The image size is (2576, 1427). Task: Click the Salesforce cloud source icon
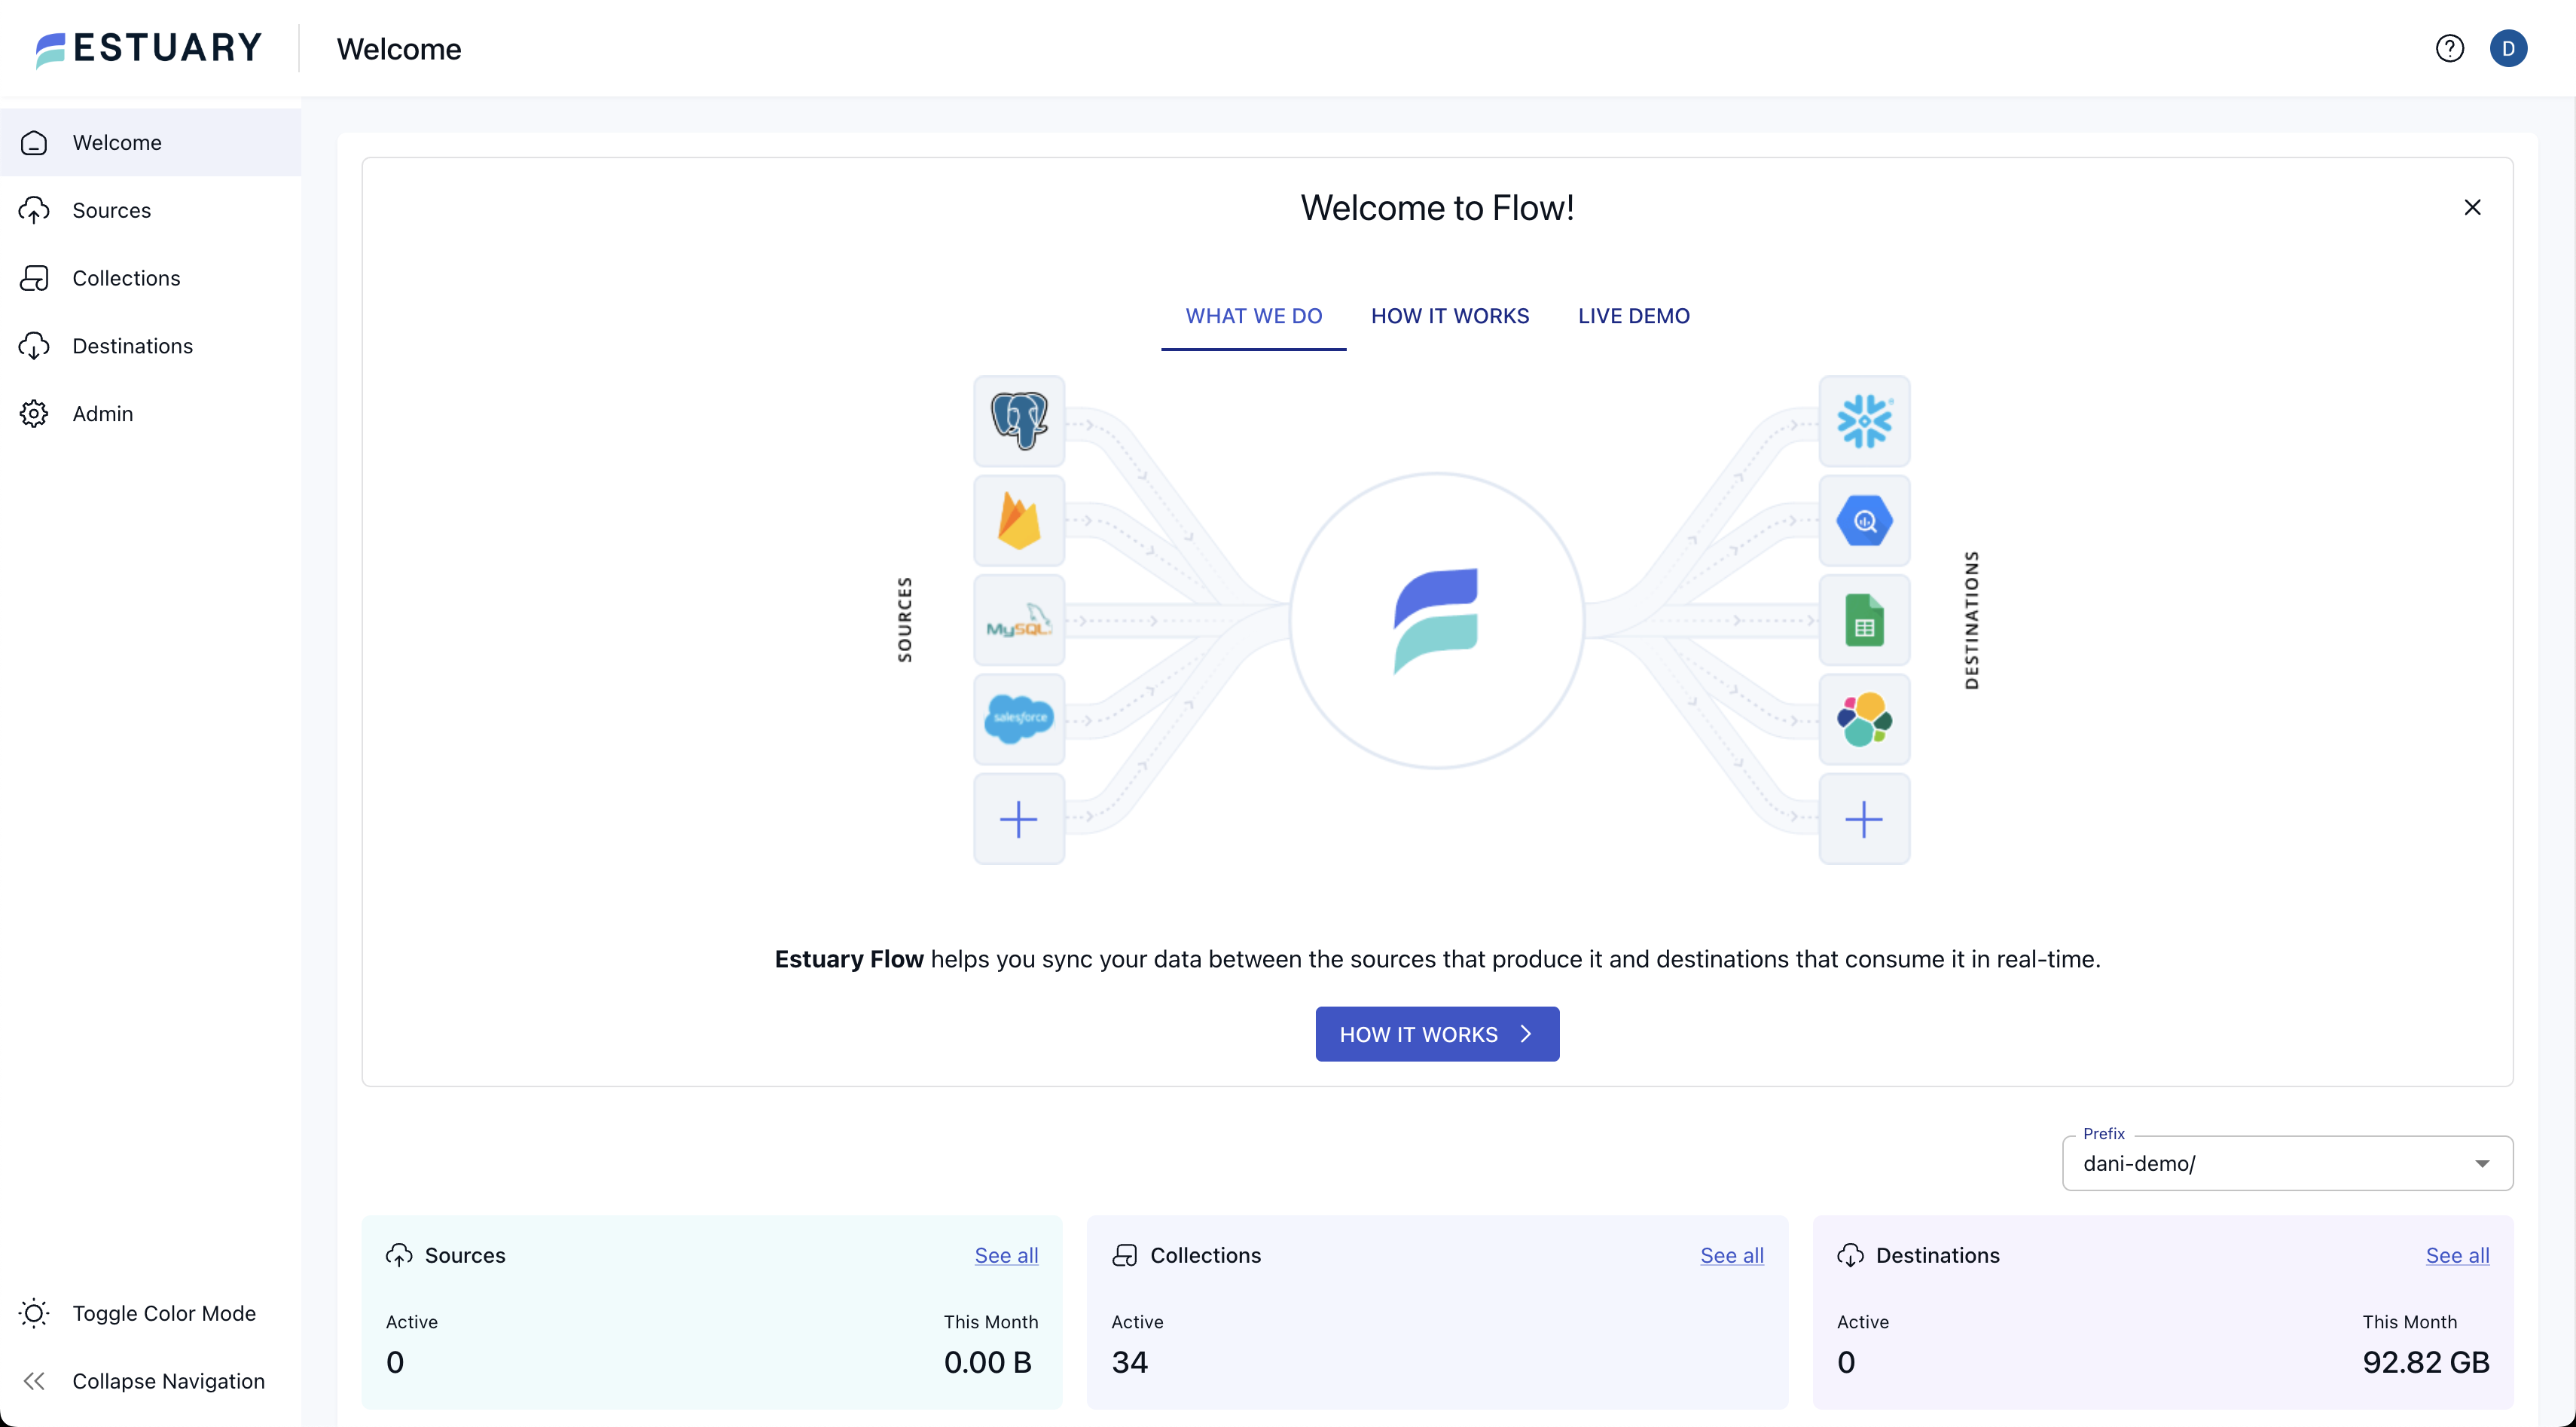tap(1018, 718)
